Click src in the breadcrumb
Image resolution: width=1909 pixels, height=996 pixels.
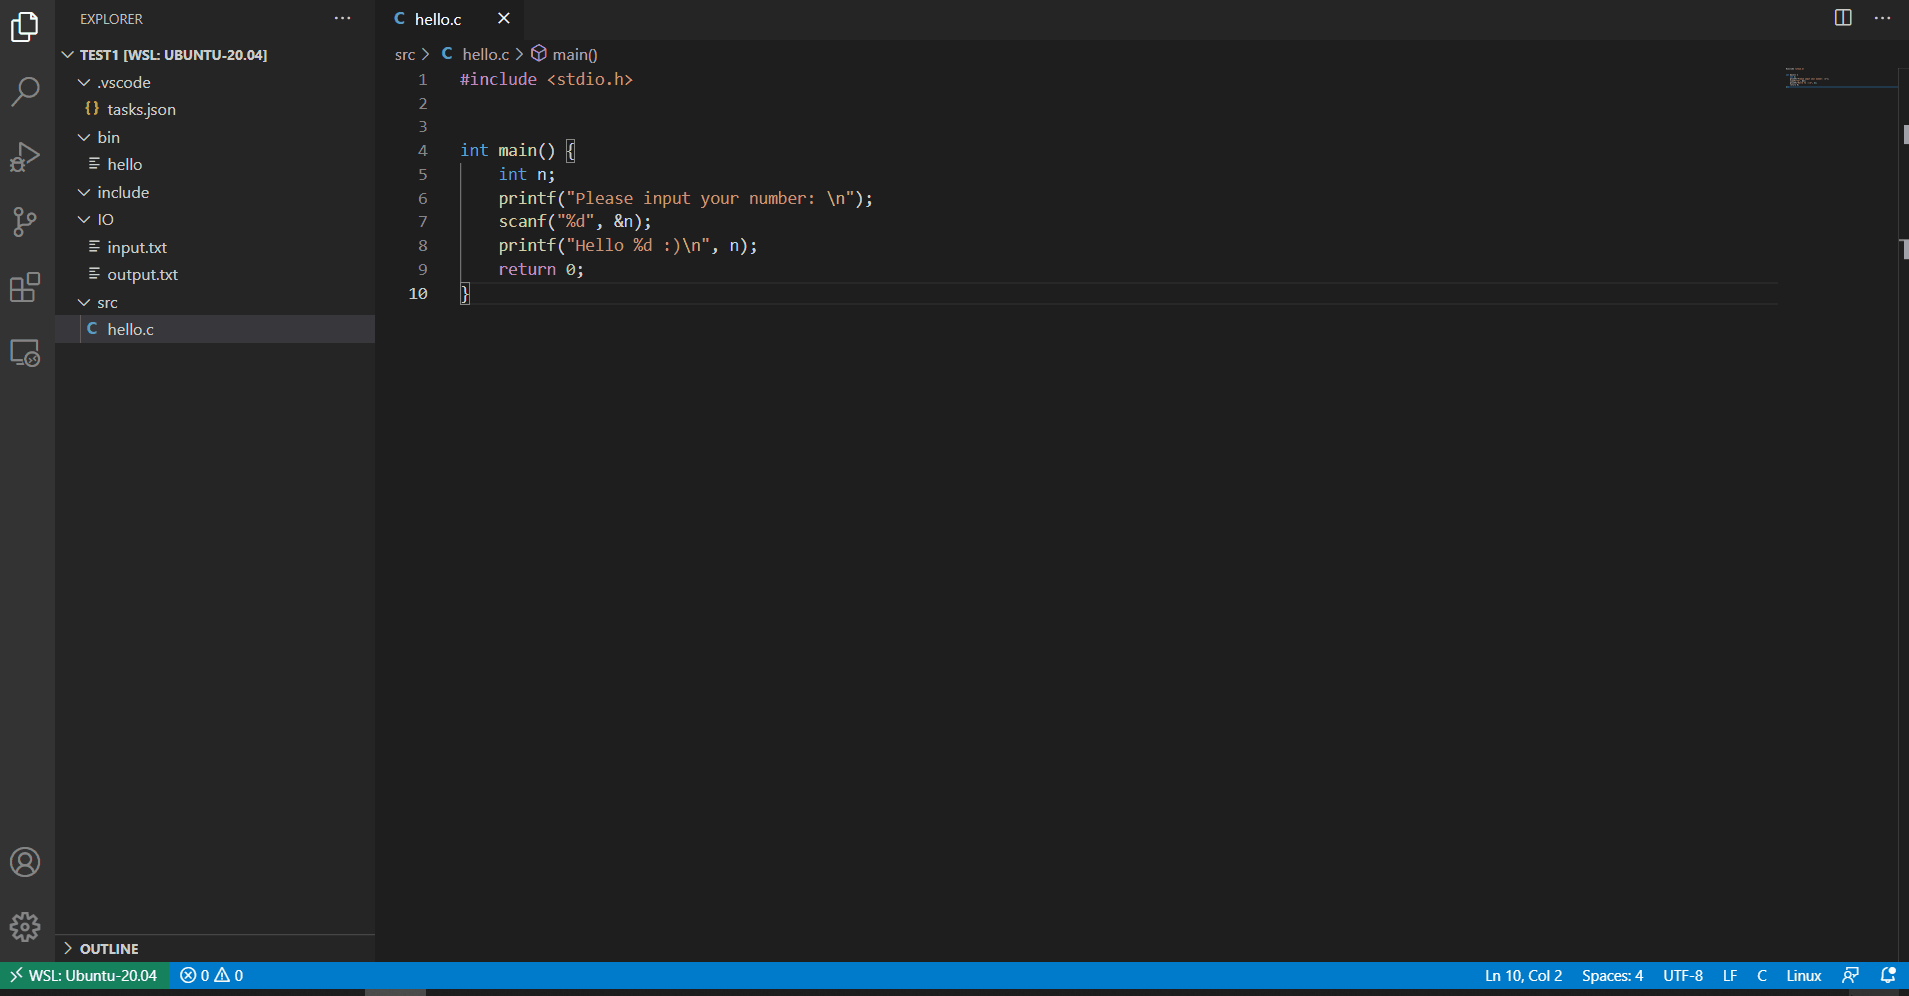click(x=404, y=54)
